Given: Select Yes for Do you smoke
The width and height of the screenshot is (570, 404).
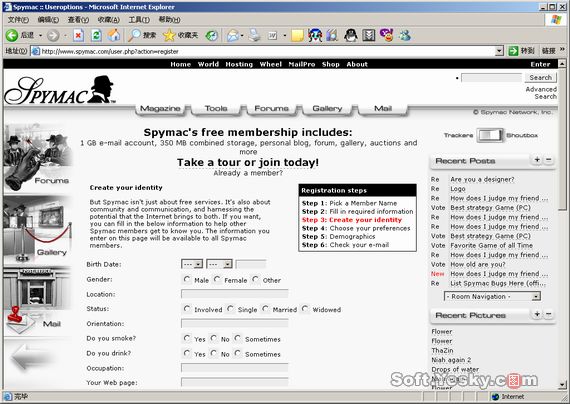Looking at the screenshot, I should 187,338.
